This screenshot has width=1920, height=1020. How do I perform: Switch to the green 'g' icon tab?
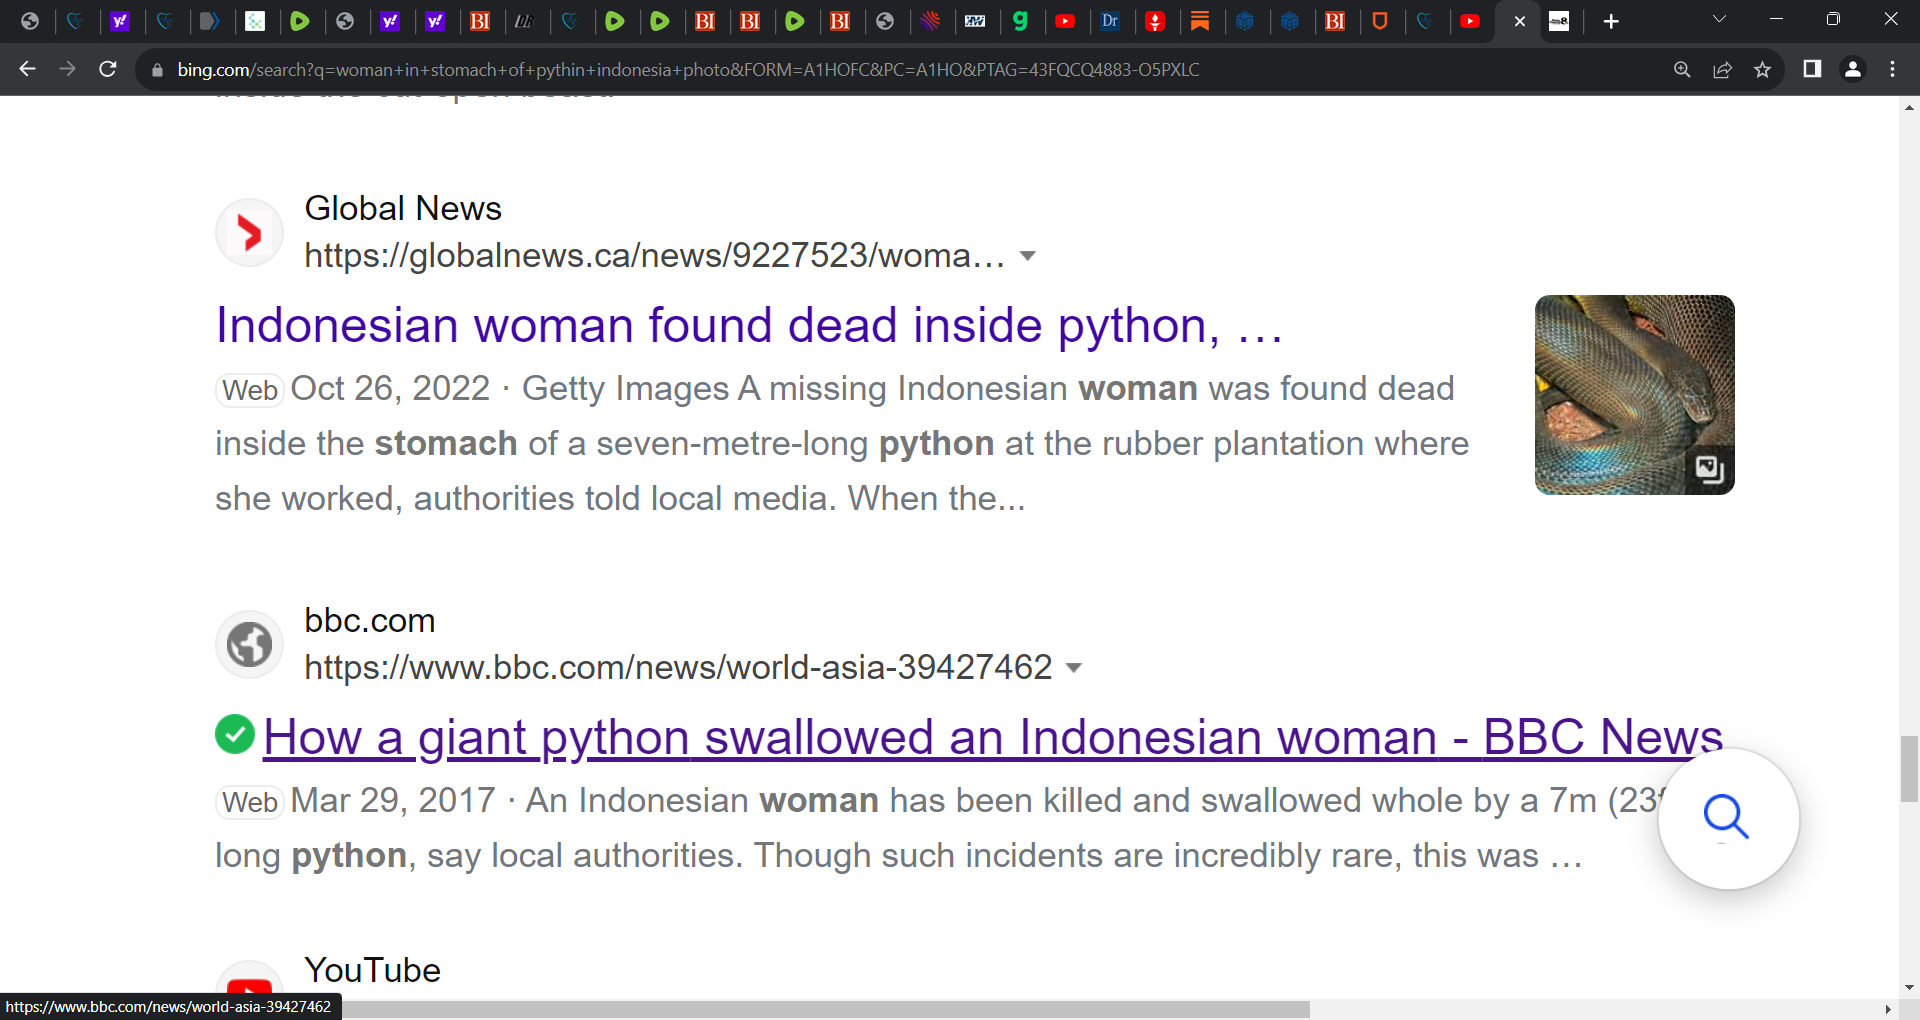tap(1020, 21)
